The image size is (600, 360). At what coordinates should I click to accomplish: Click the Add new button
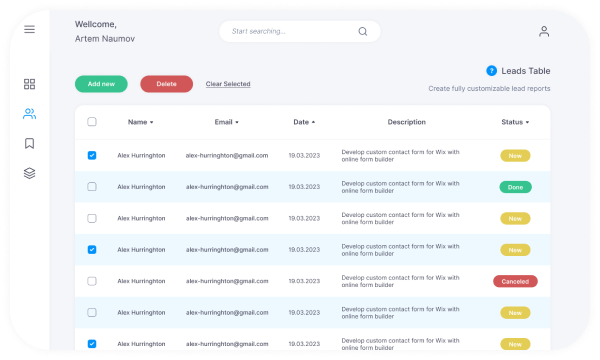(x=101, y=84)
